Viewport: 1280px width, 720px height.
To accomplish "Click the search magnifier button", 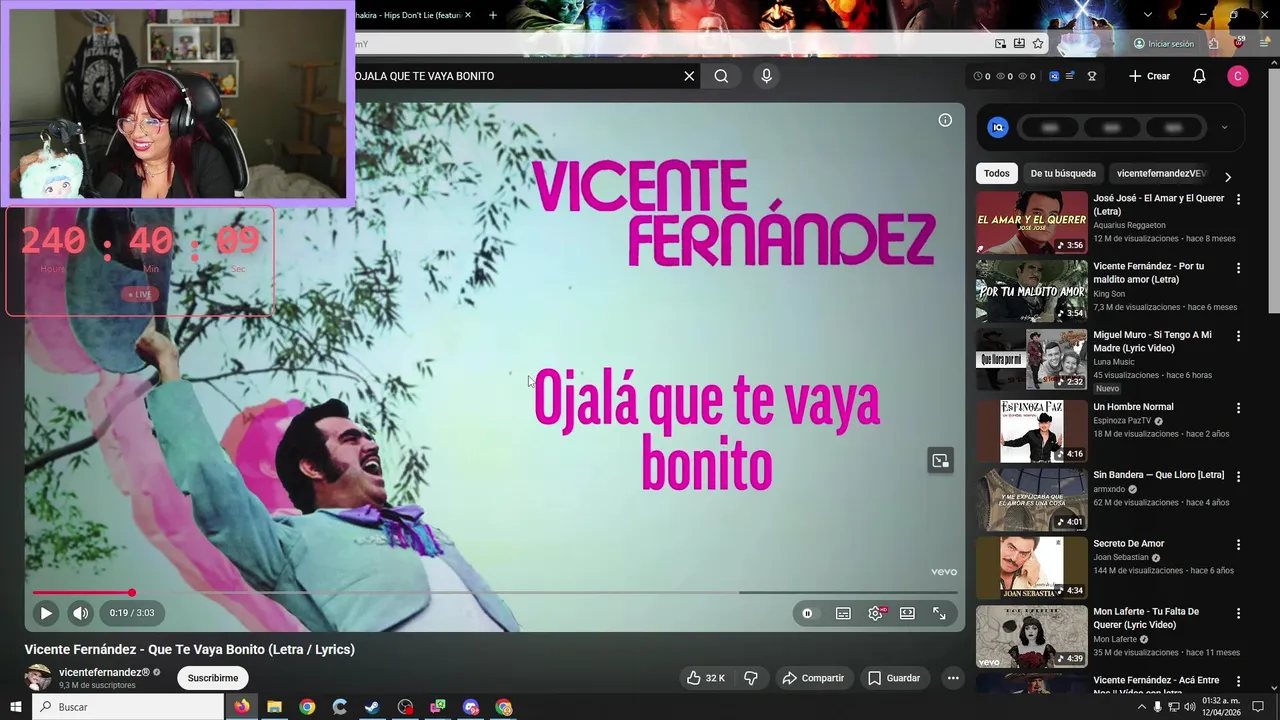I will tap(721, 76).
